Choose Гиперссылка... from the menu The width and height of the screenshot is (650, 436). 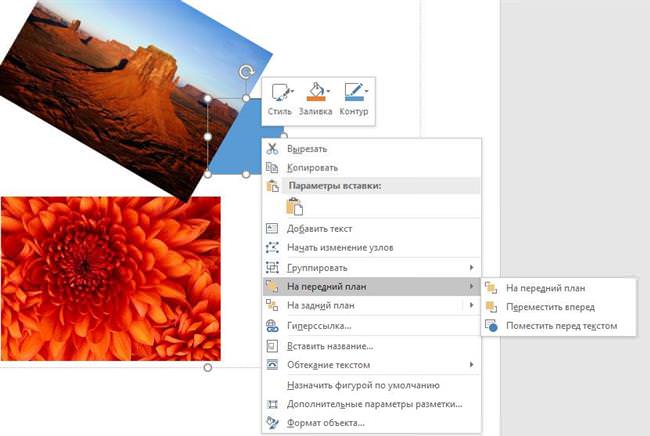372,326
